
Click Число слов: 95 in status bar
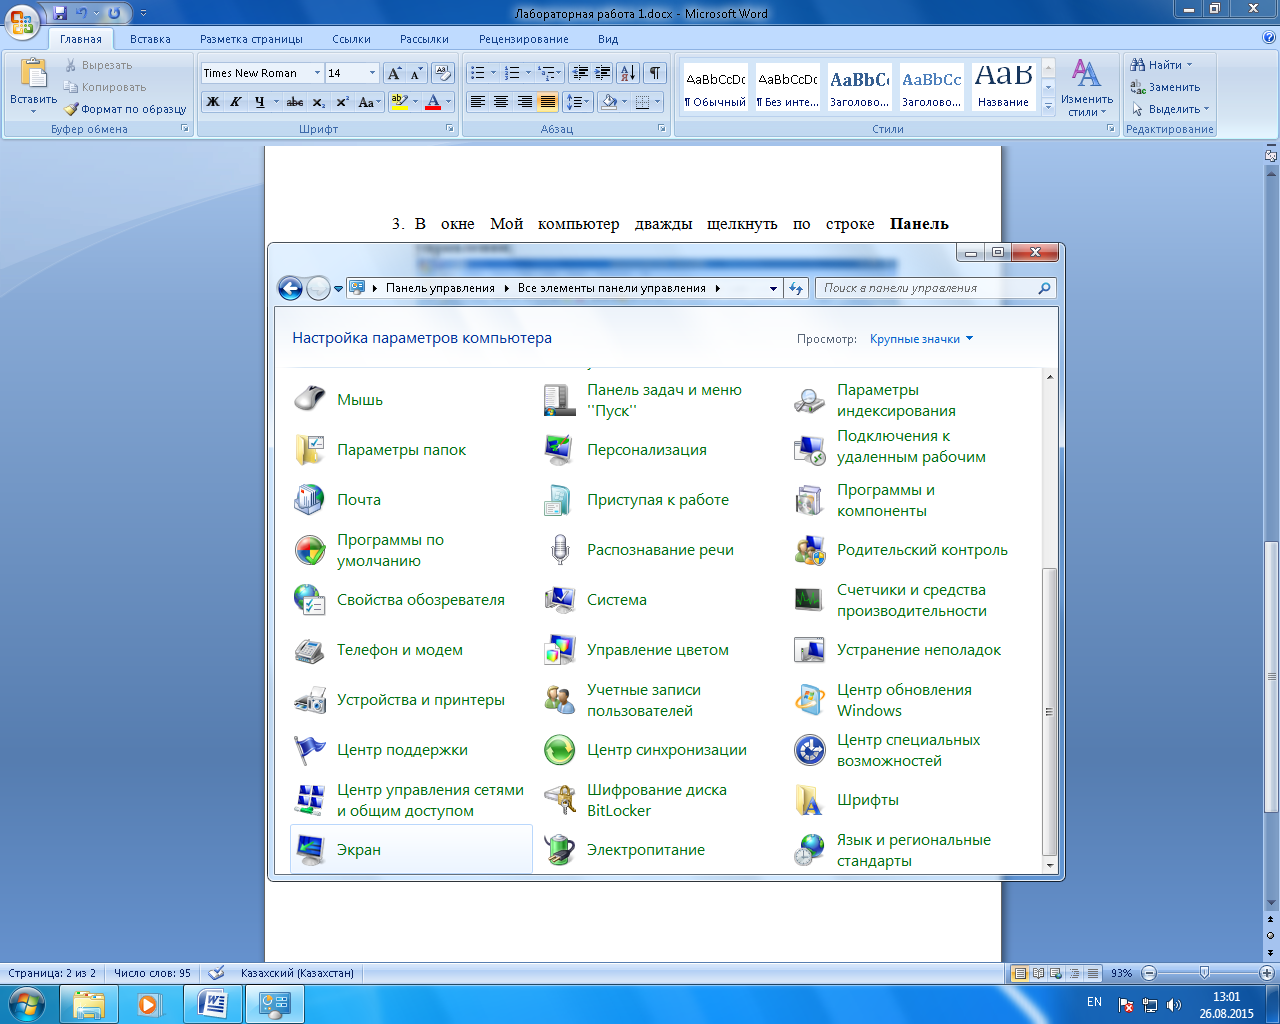pyautogui.click(x=152, y=973)
